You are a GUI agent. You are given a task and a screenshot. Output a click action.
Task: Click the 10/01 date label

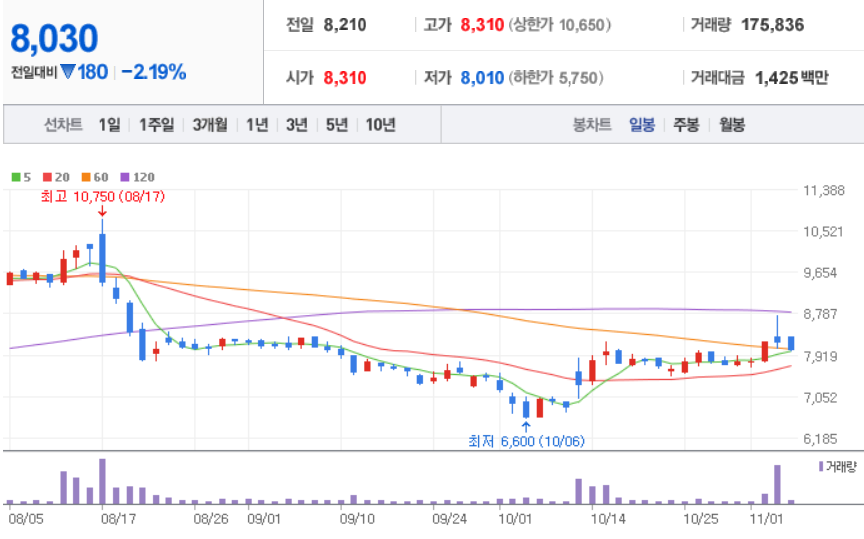pyautogui.click(x=515, y=519)
